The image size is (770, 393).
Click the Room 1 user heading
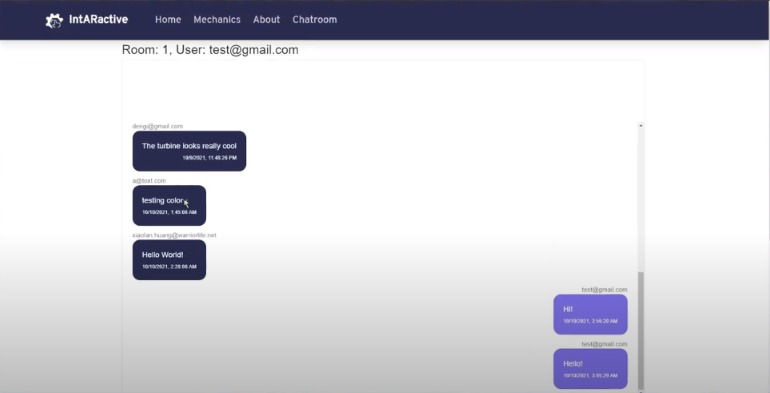(210, 50)
